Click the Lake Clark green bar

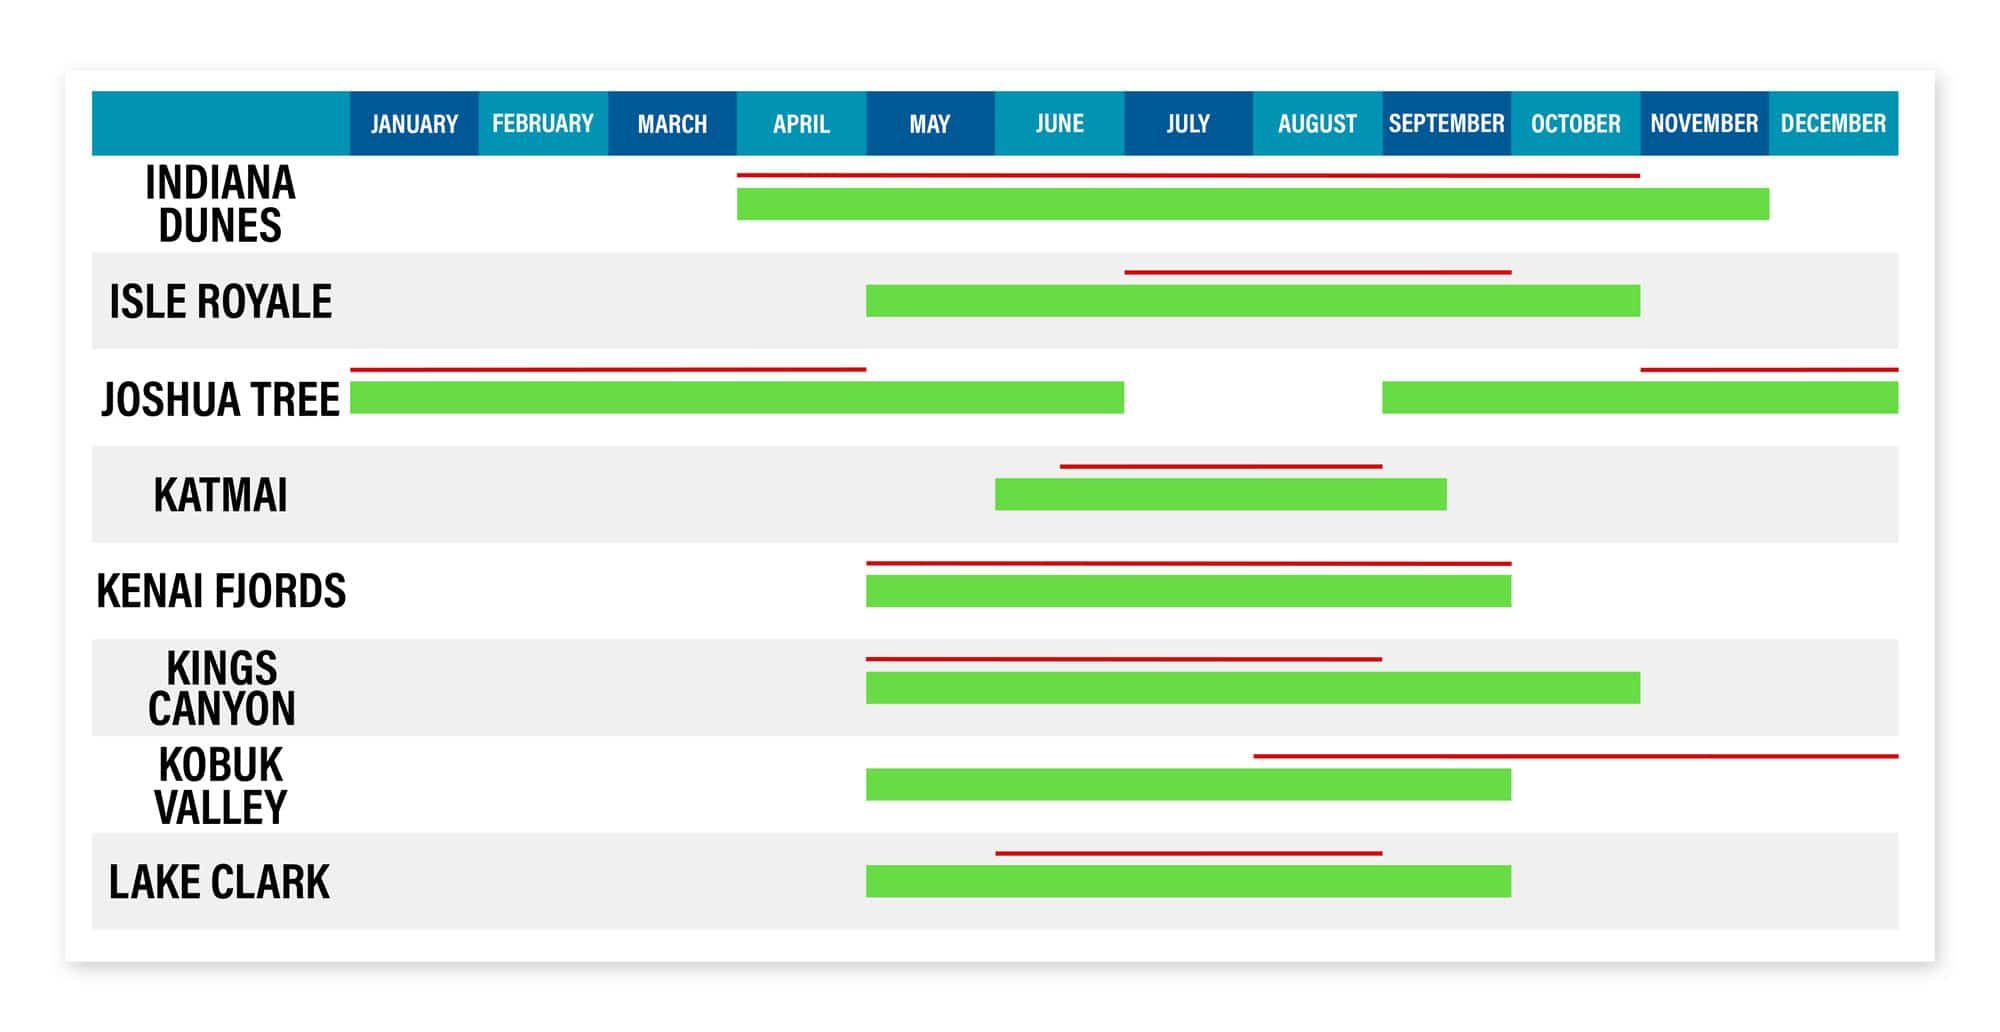click(x=1188, y=881)
